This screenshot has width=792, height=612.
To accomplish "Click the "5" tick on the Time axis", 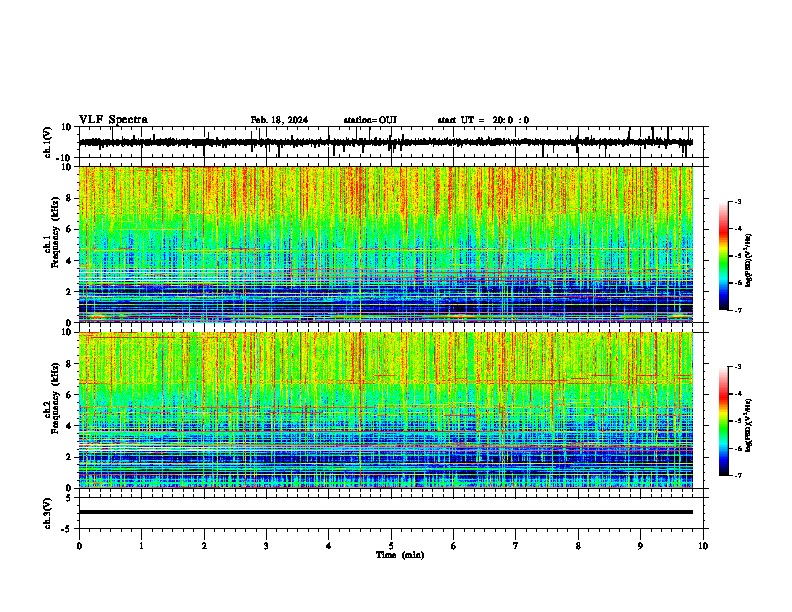I will [391, 546].
